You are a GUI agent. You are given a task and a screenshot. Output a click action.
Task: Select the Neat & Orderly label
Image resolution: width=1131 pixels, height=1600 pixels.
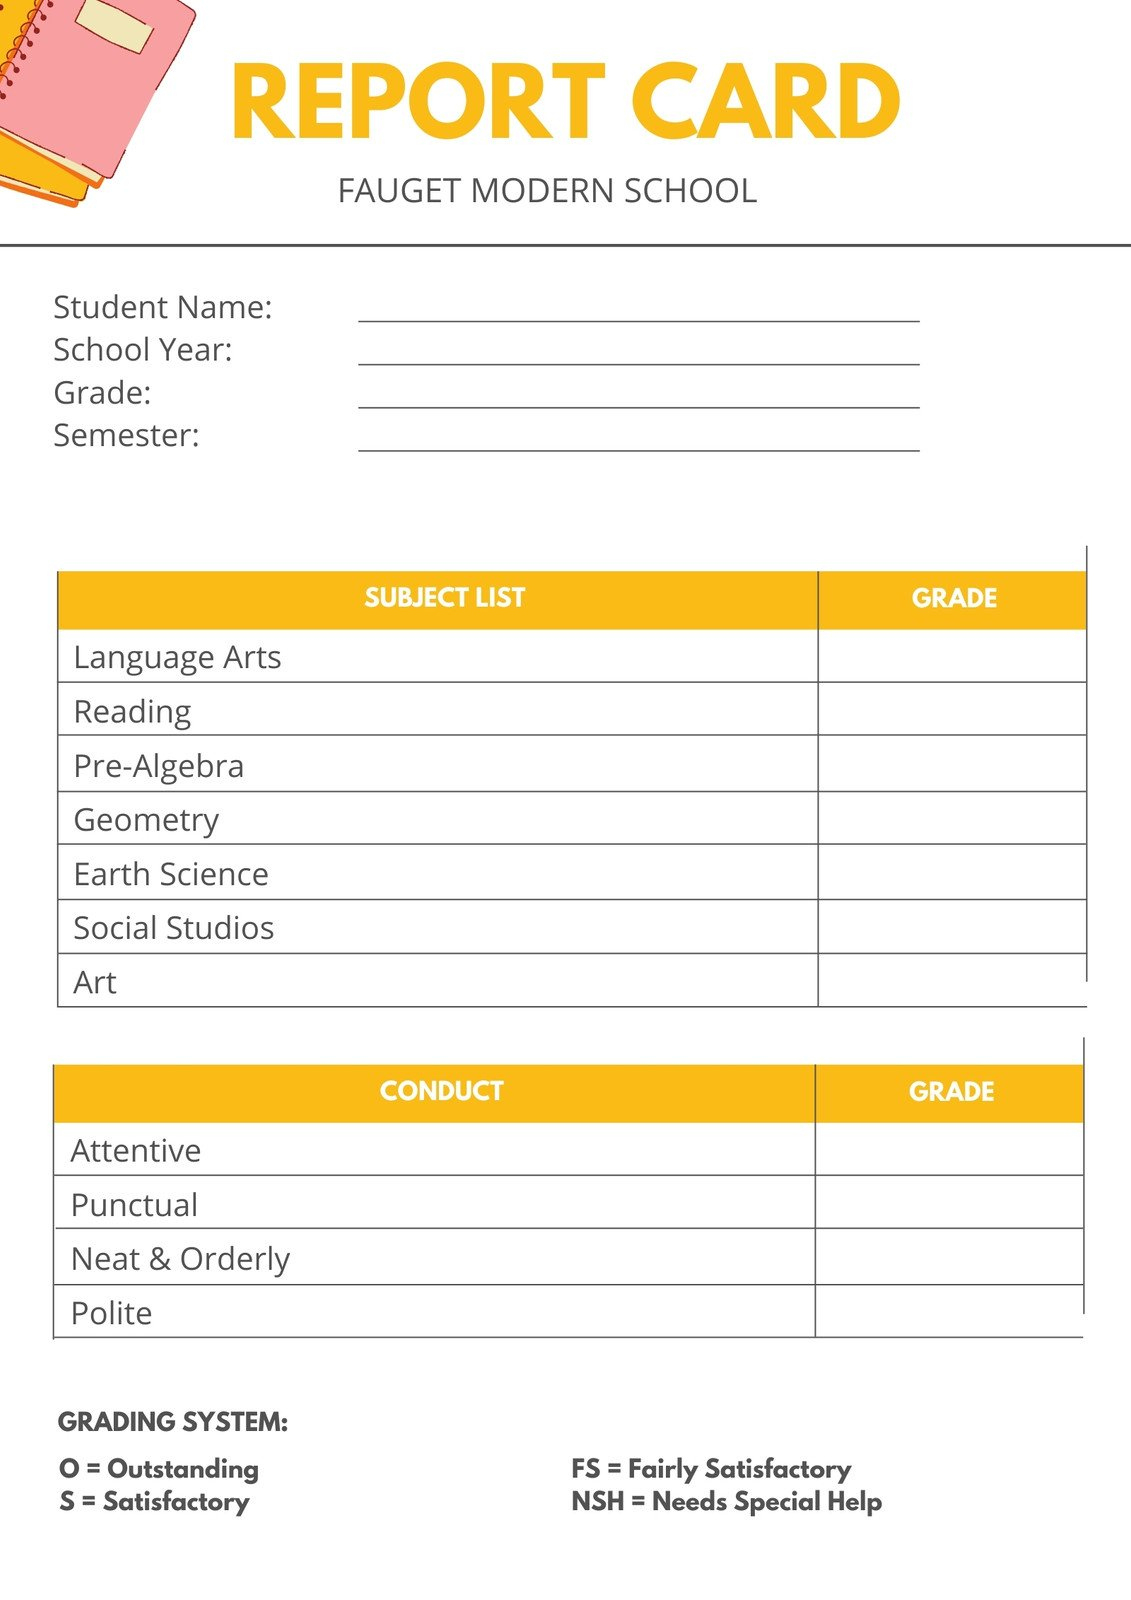click(180, 1259)
